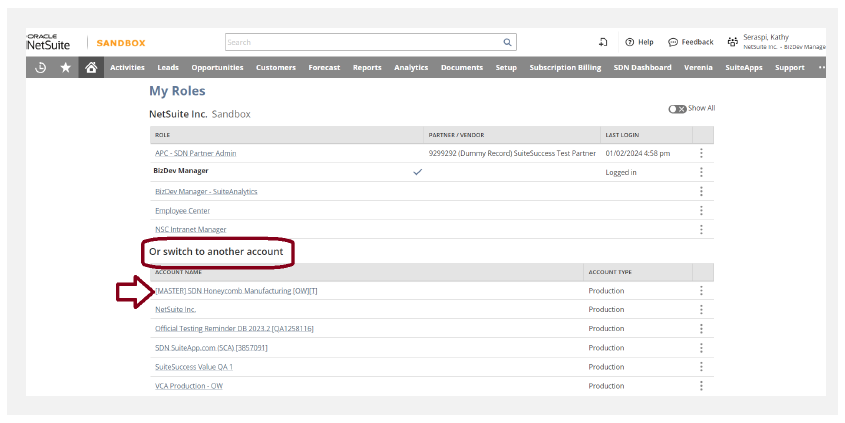Image resolution: width=845 pixels, height=423 pixels.
Task: Open options menu for the Employee Center row
Action: tap(701, 210)
